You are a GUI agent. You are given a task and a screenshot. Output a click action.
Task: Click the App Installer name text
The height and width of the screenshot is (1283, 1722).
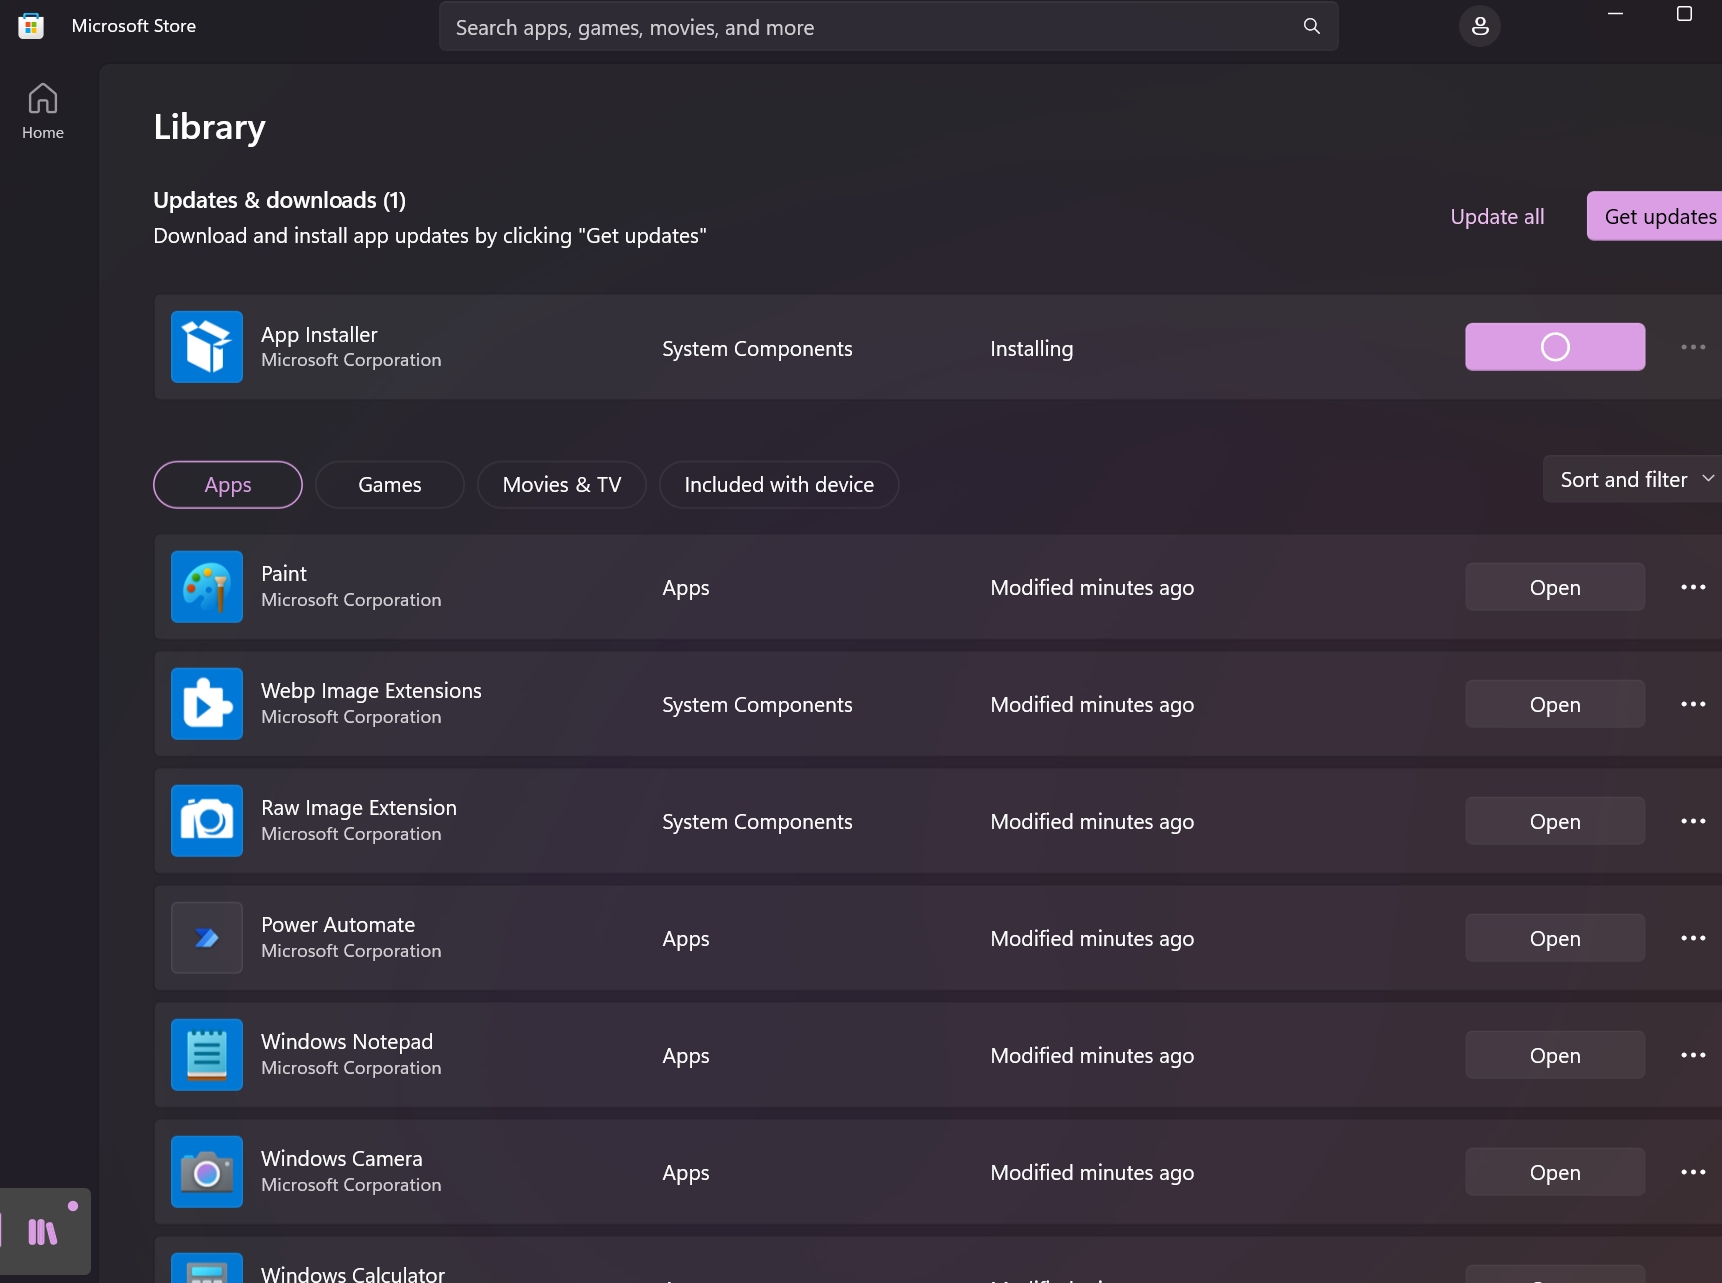coord(319,335)
